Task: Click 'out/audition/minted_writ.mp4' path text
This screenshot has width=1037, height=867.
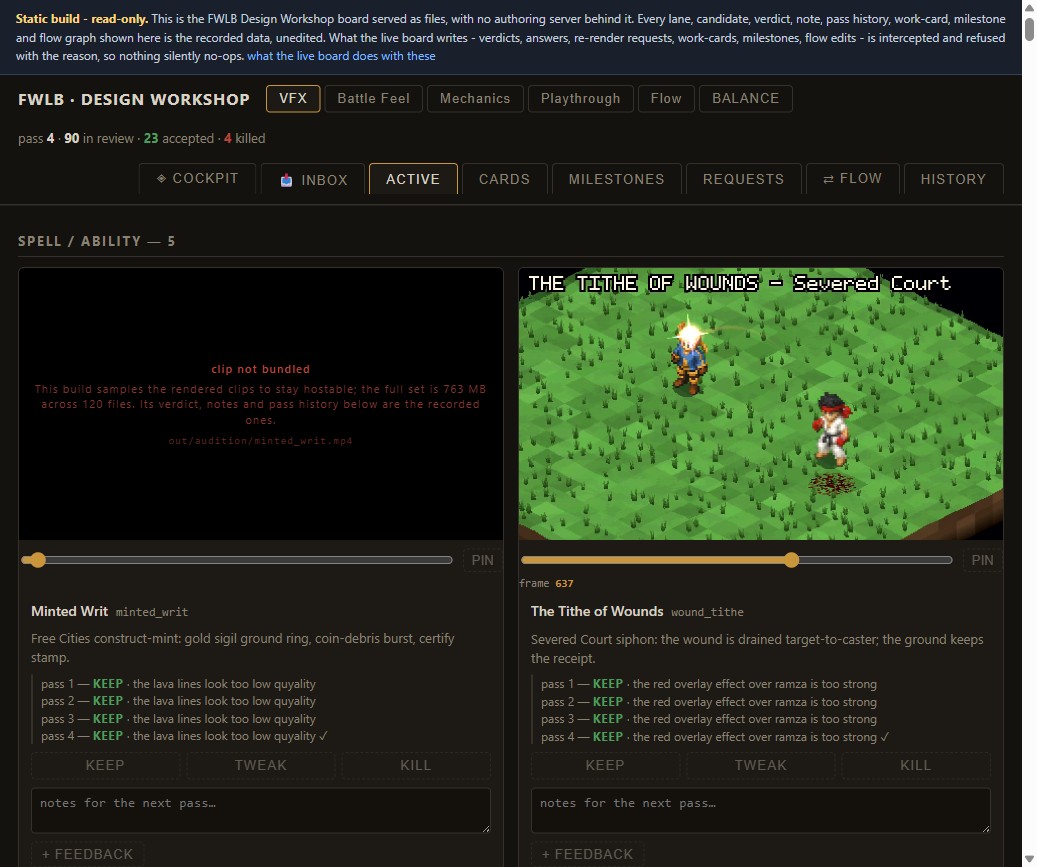Action: coord(261,441)
